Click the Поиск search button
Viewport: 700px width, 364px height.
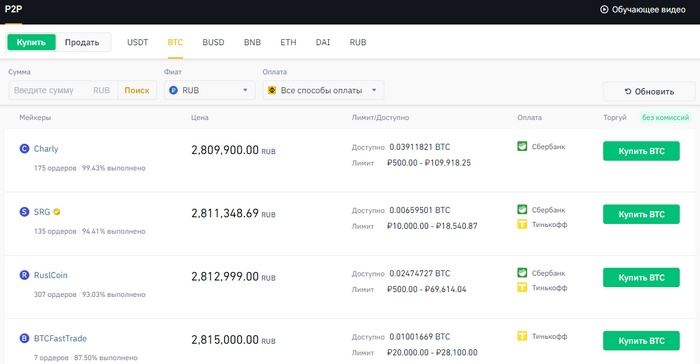coord(137,90)
